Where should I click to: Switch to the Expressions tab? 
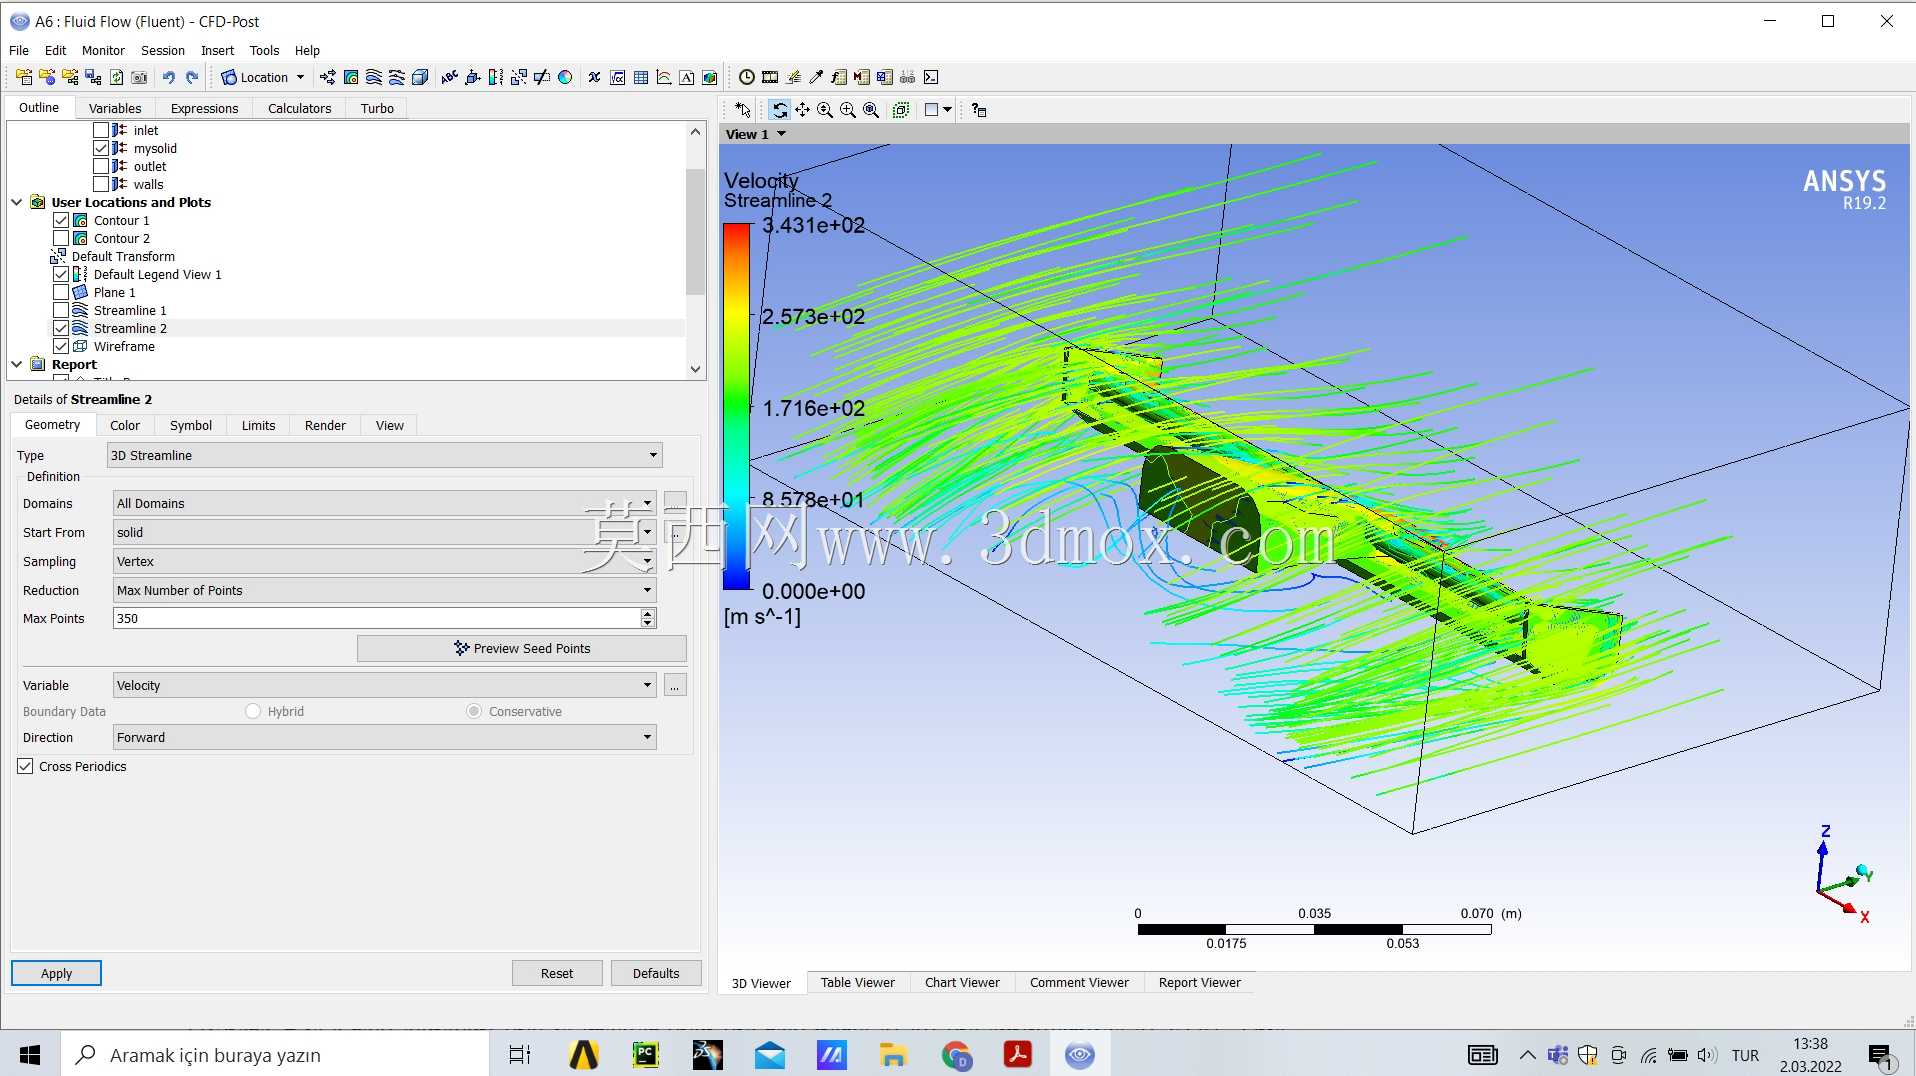pos(204,108)
